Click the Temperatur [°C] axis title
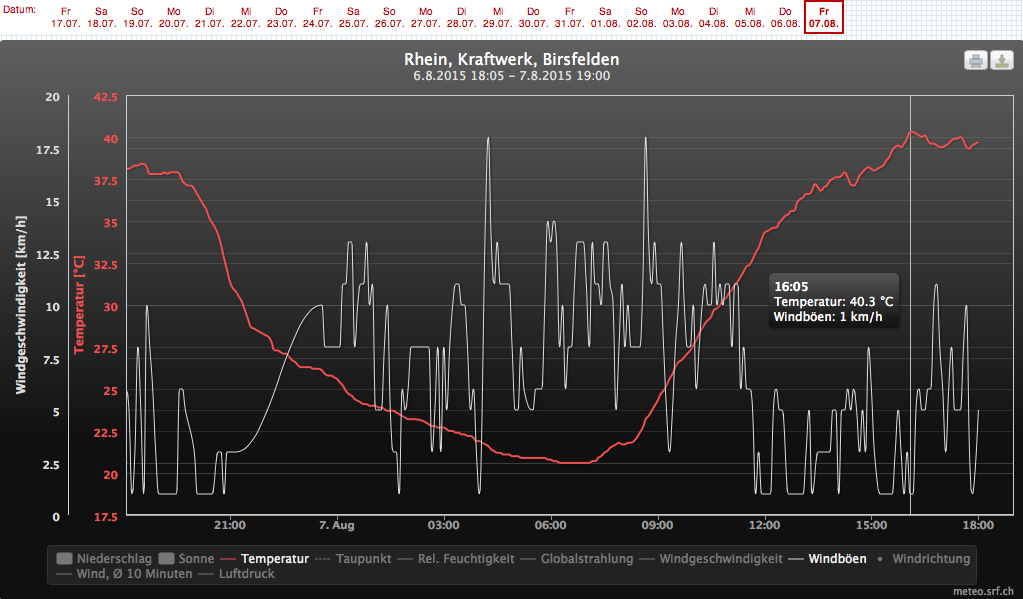The image size is (1023, 599). (x=80, y=305)
